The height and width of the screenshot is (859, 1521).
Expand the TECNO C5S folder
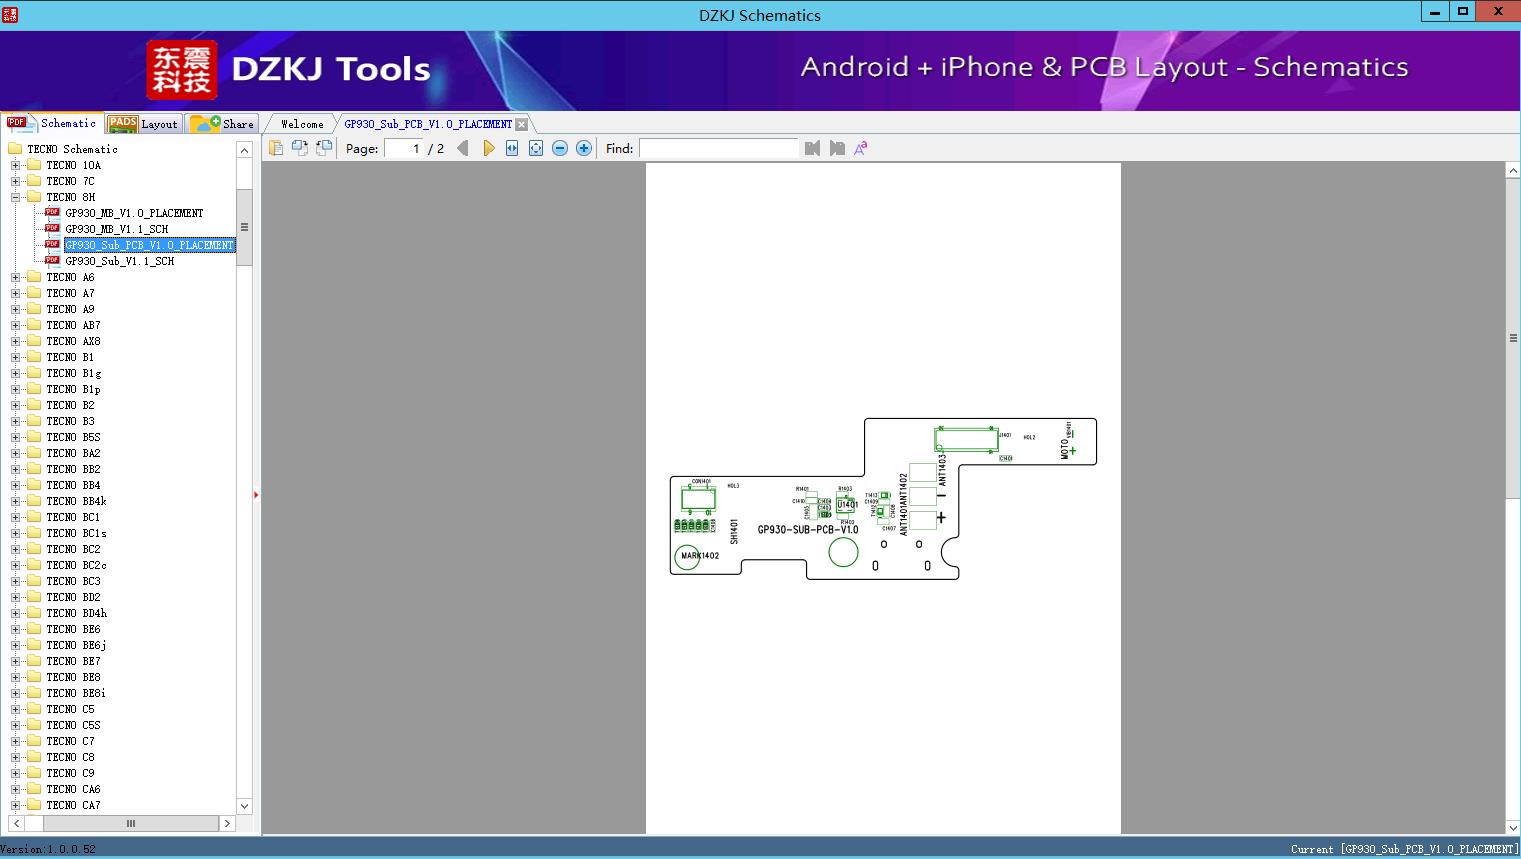coord(15,725)
